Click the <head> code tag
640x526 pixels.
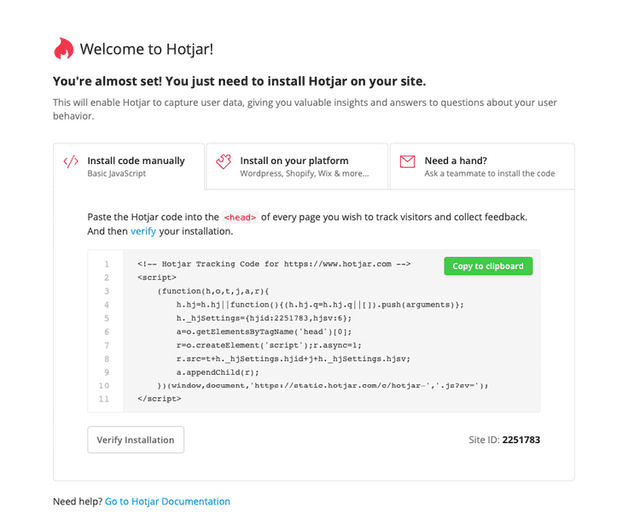[240, 217]
